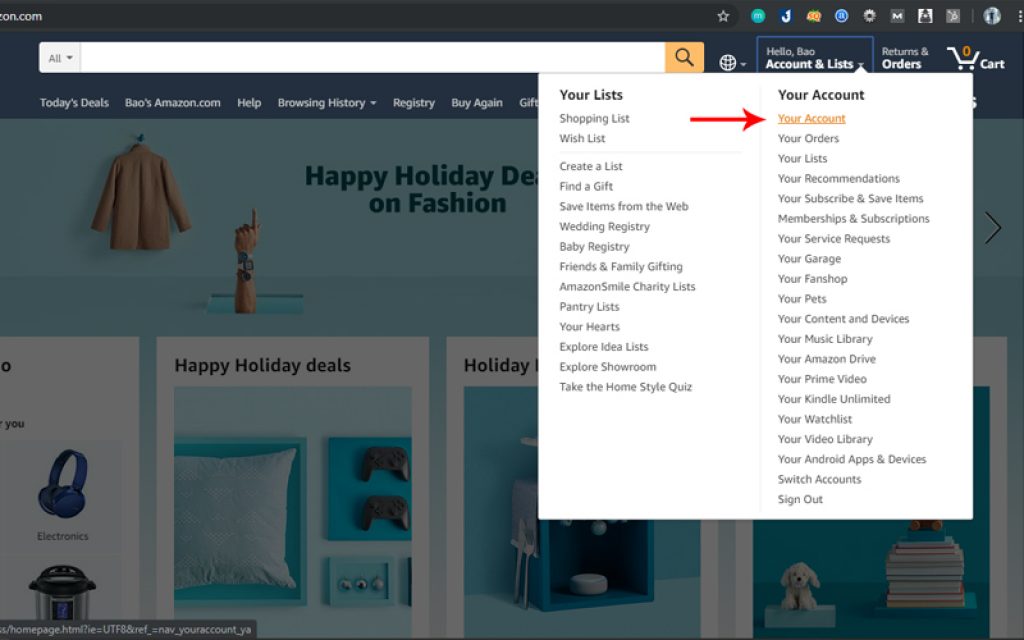Select Sign Out from the account menu

point(799,499)
